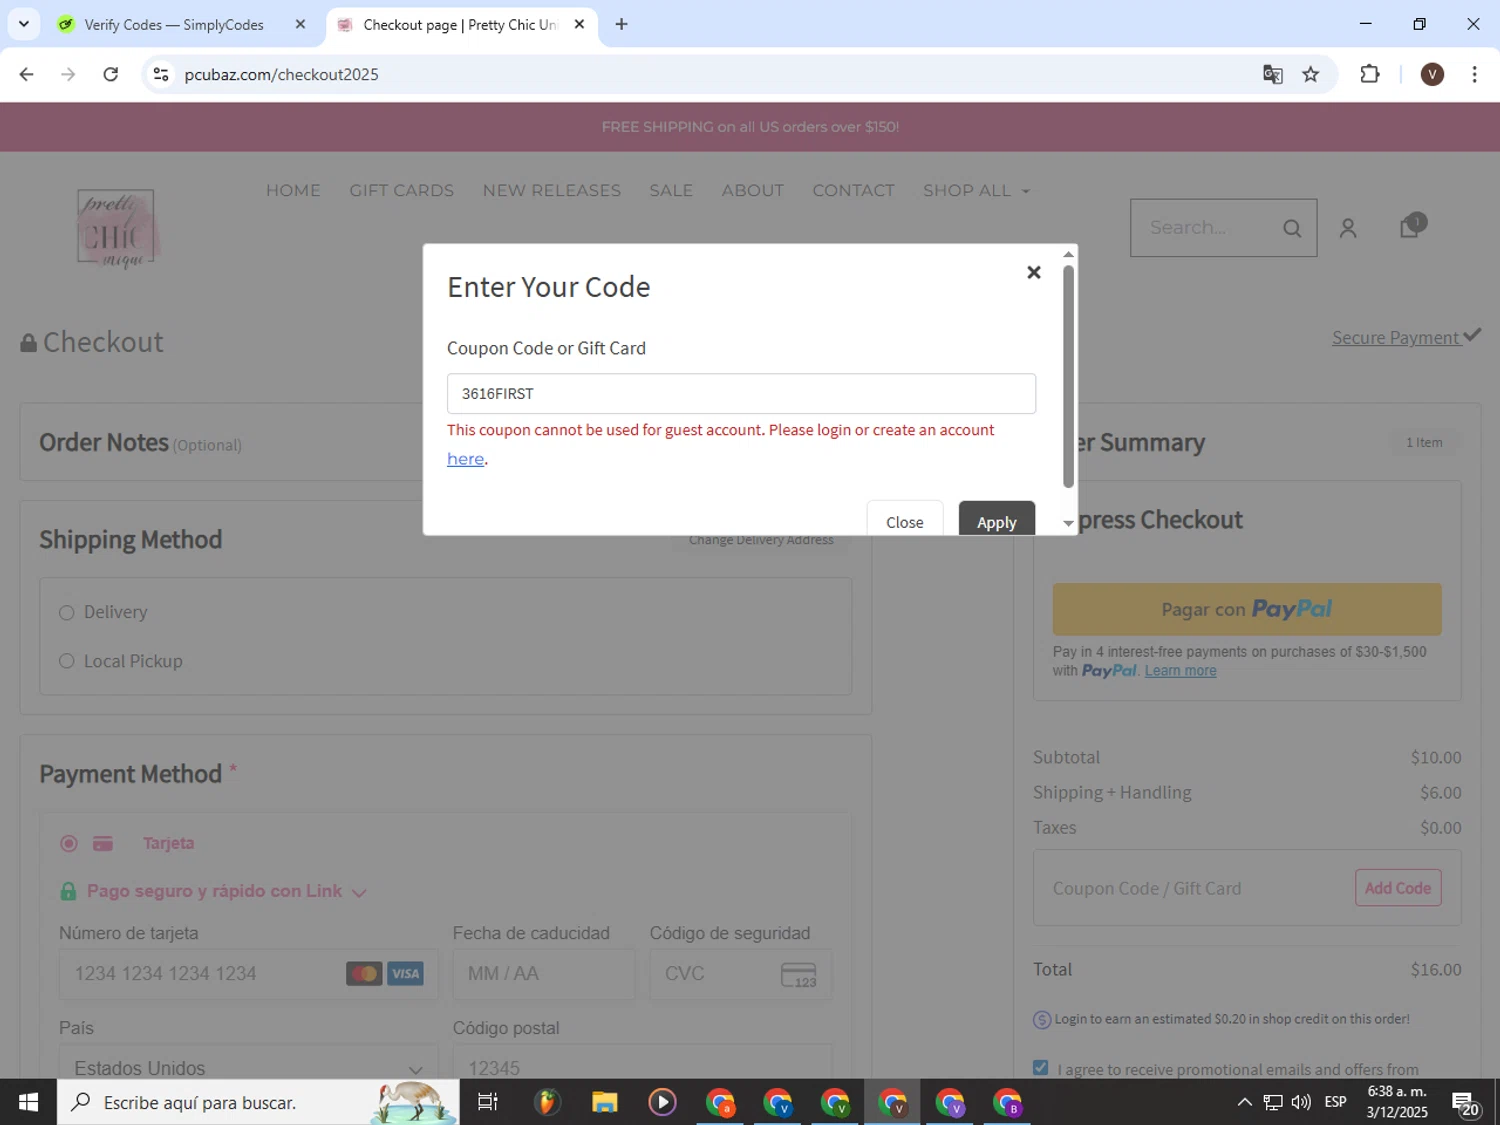This screenshot has width=1500, height=1125.
Task: Open HOME menu item
Action: point(293,190)
